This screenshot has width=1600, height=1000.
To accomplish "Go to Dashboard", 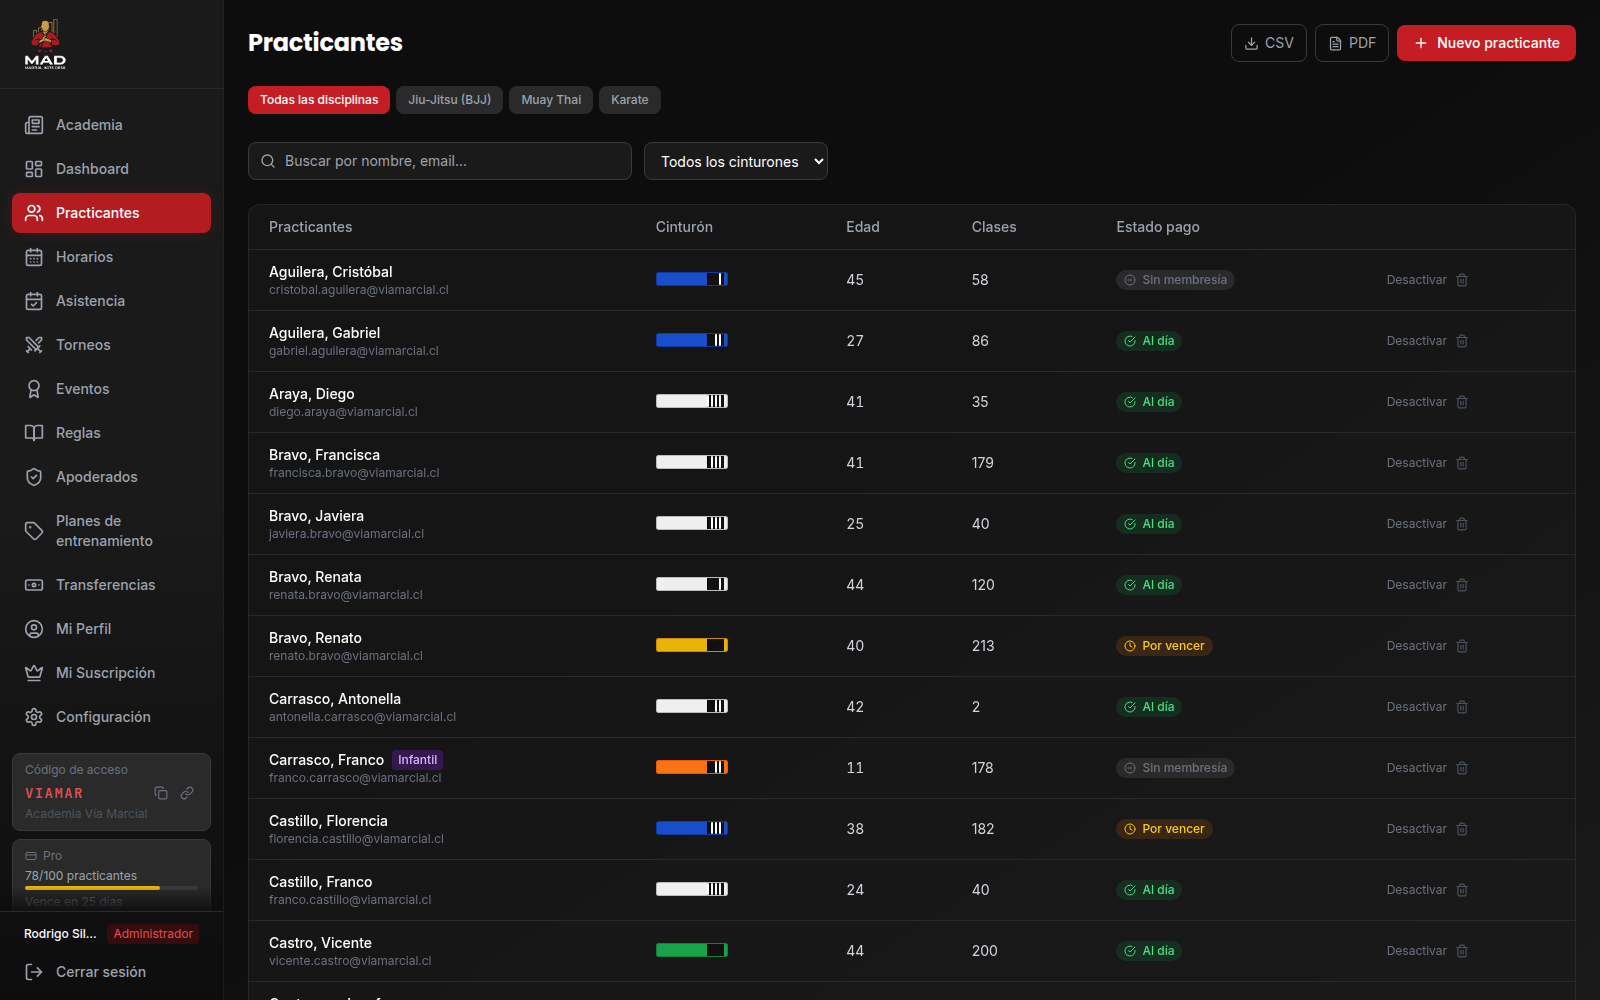I will [x=111, y=169].
